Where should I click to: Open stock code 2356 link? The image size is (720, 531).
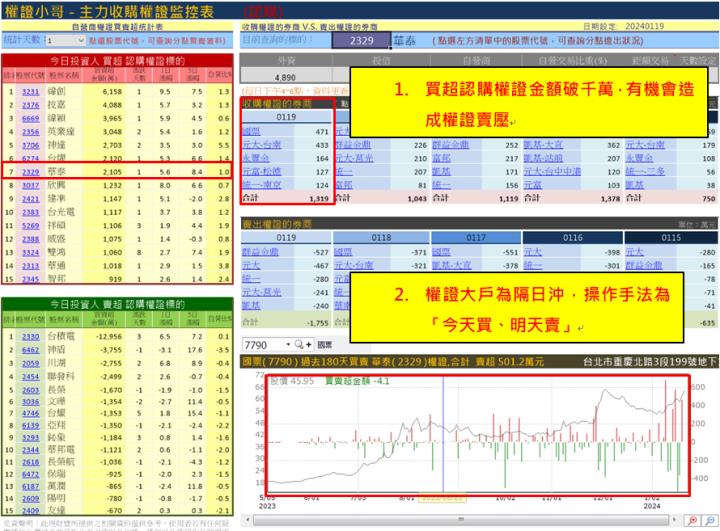coord(31,132)
